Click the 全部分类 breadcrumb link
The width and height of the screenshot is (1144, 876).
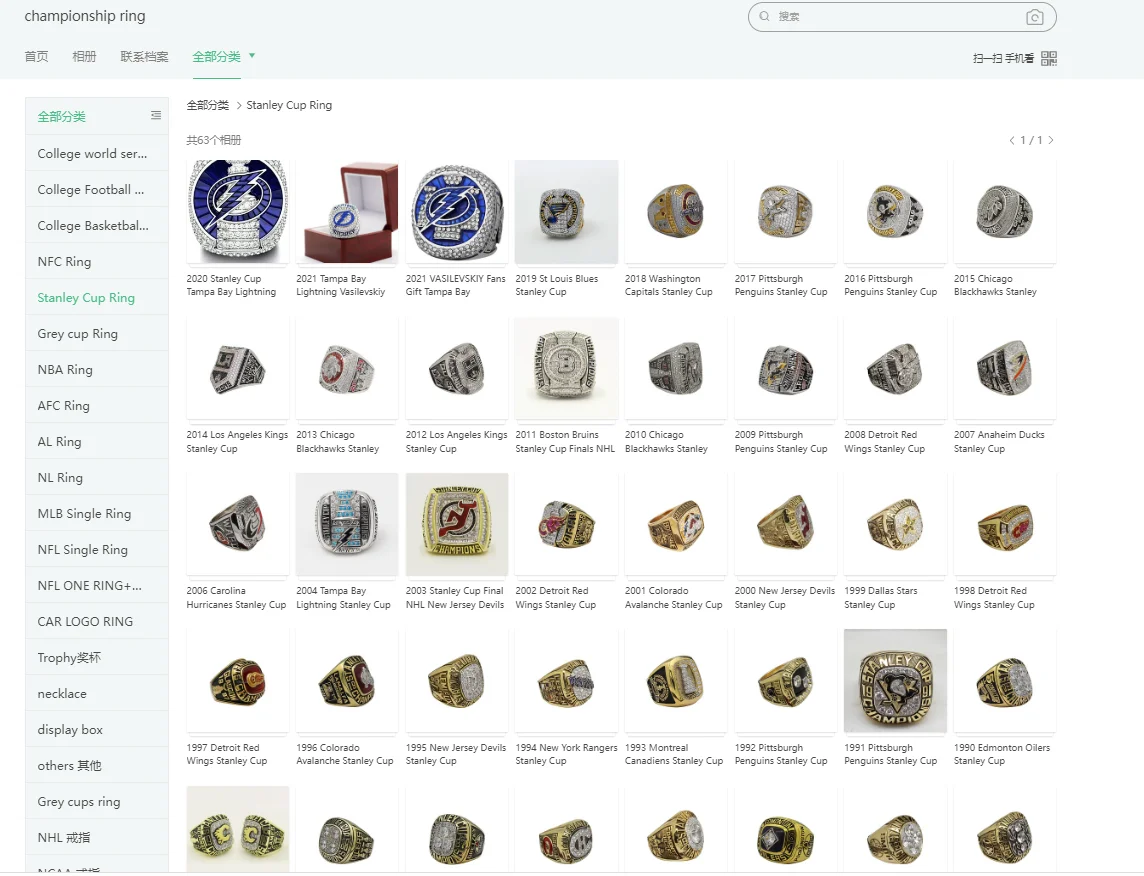tap(208, 105)
